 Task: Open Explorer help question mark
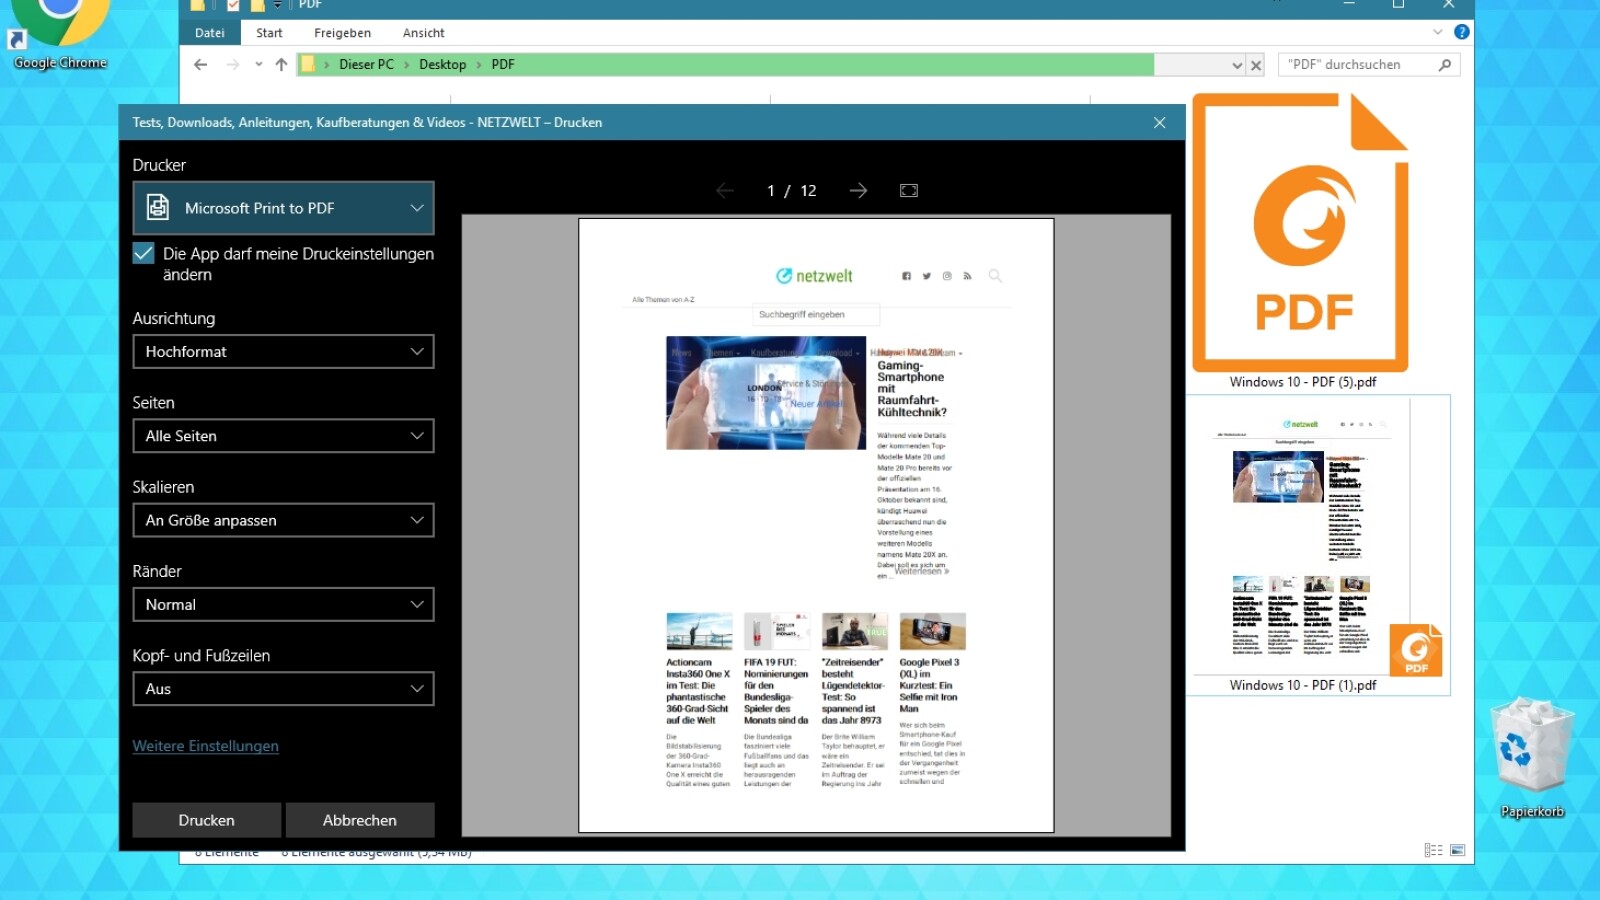point(1461,32)
